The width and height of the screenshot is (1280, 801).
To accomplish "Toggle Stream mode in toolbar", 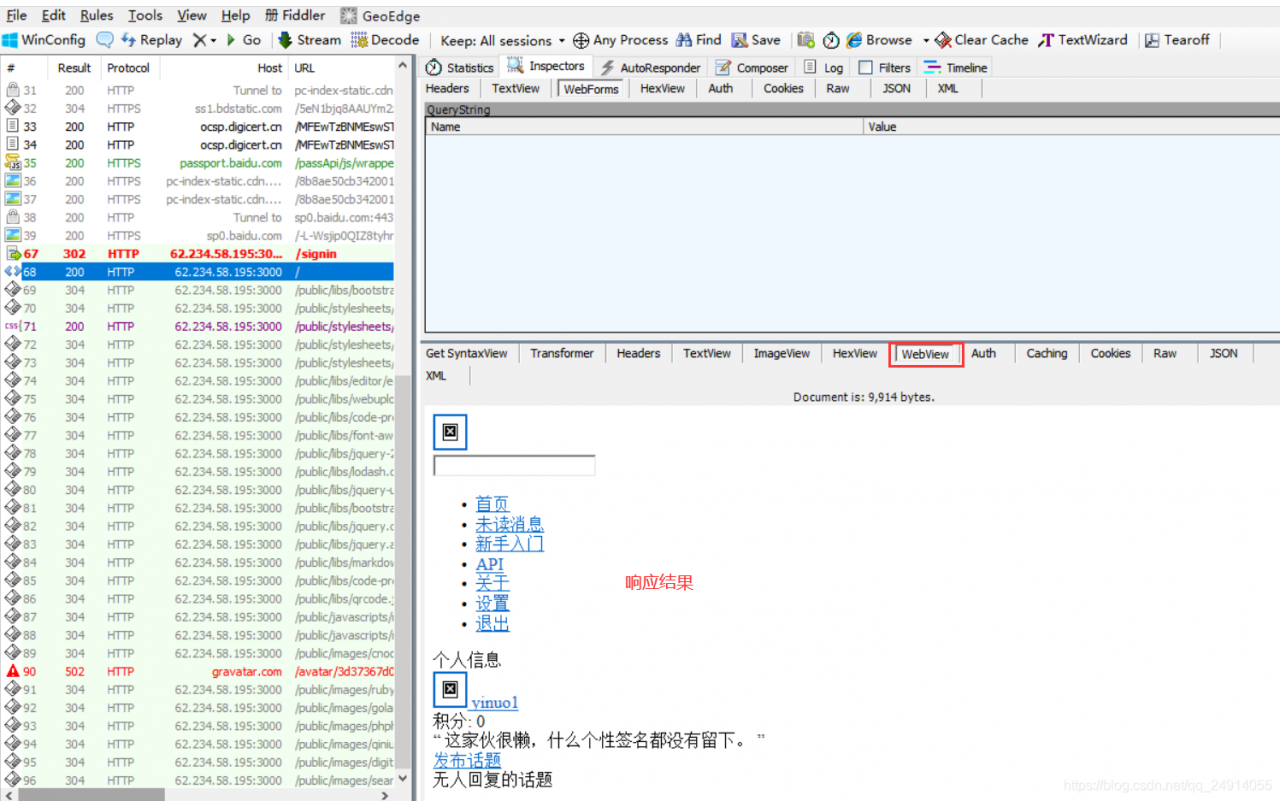I will pos(309,40).
